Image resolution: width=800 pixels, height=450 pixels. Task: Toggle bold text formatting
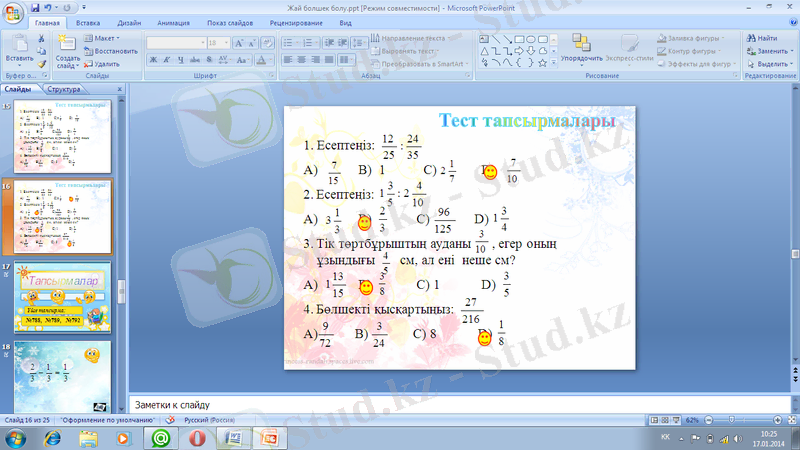[x=153, y=60]
